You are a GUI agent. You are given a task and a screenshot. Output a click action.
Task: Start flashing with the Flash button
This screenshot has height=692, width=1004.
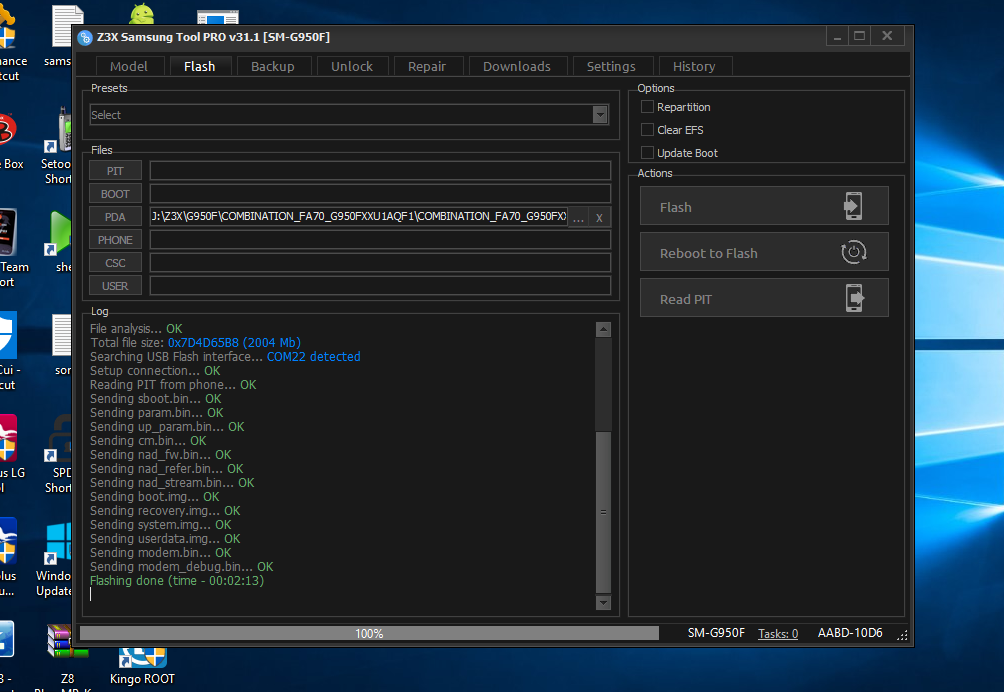(x=764, y=206)
